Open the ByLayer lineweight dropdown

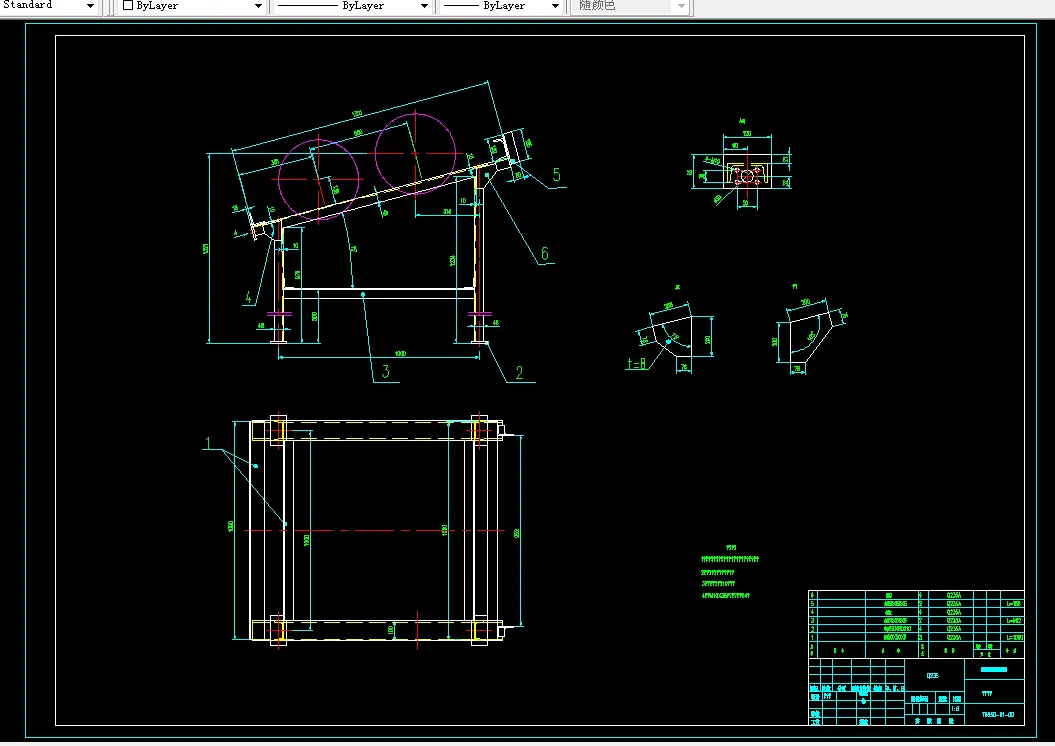pos(501,6)
